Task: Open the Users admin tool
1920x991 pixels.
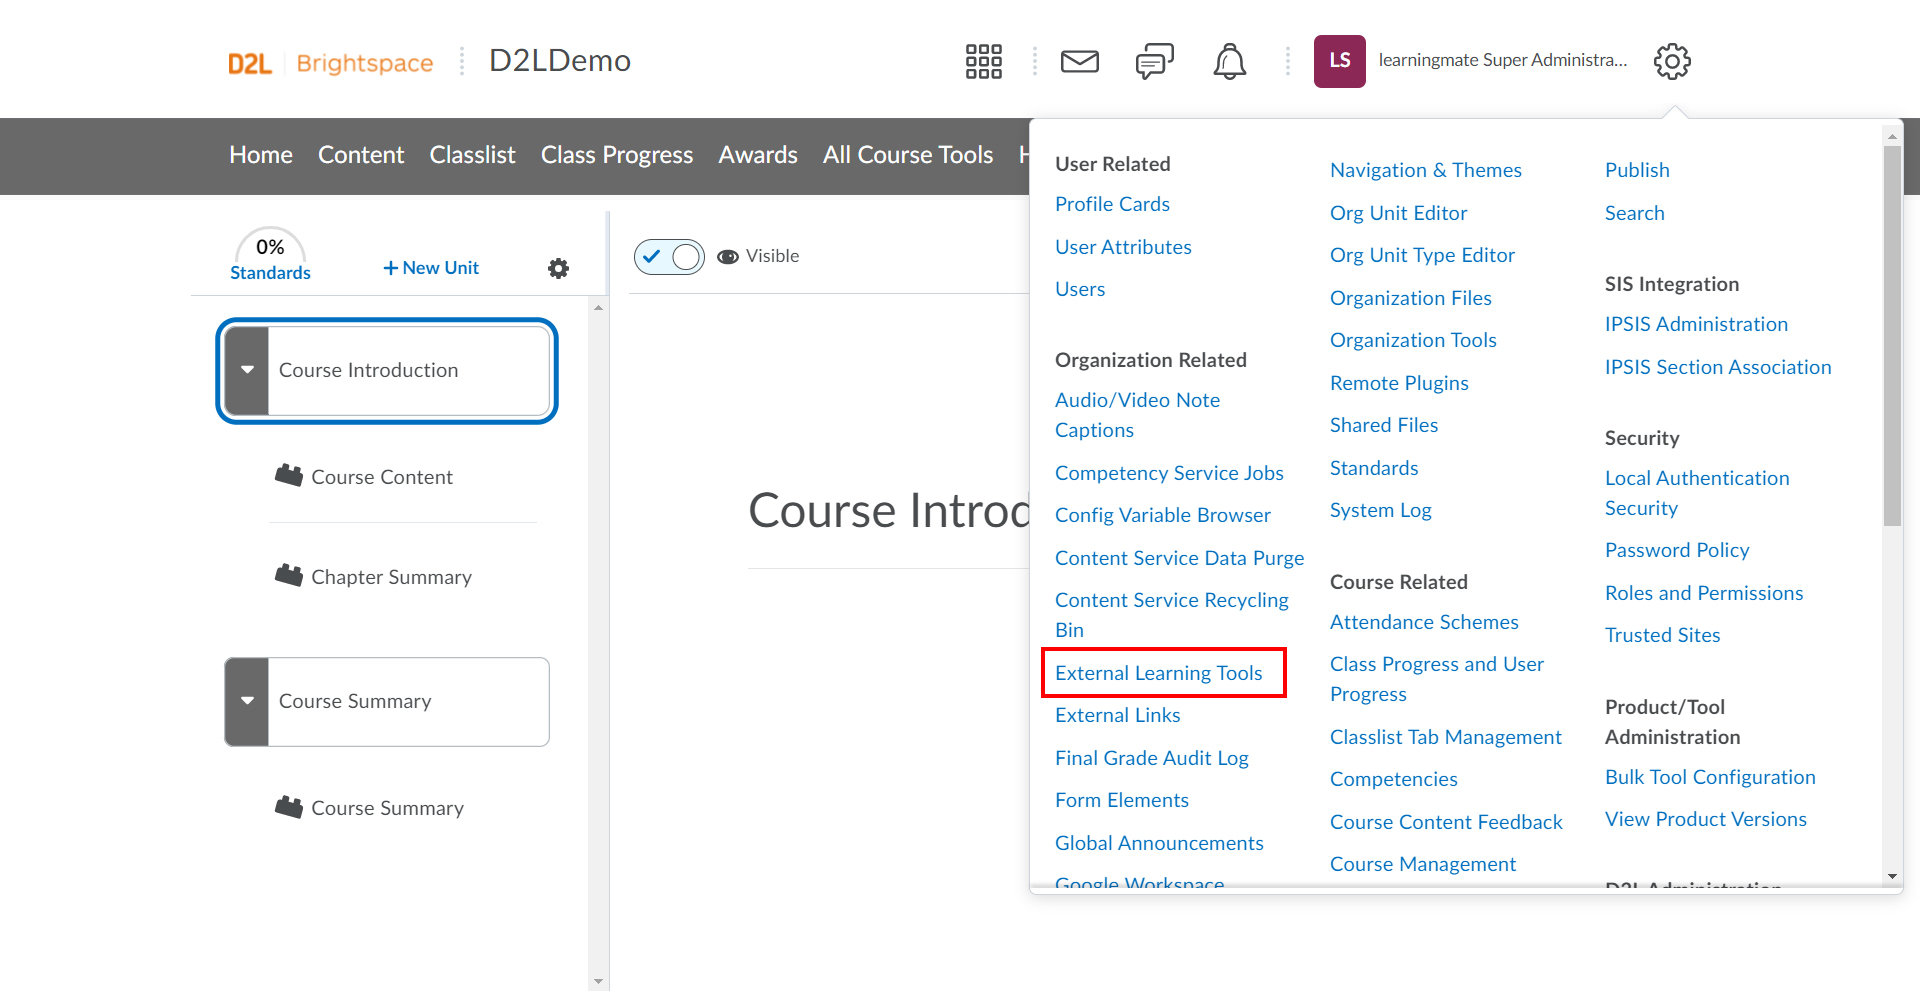Action: pyautogui.click(x=1080, y=289)
